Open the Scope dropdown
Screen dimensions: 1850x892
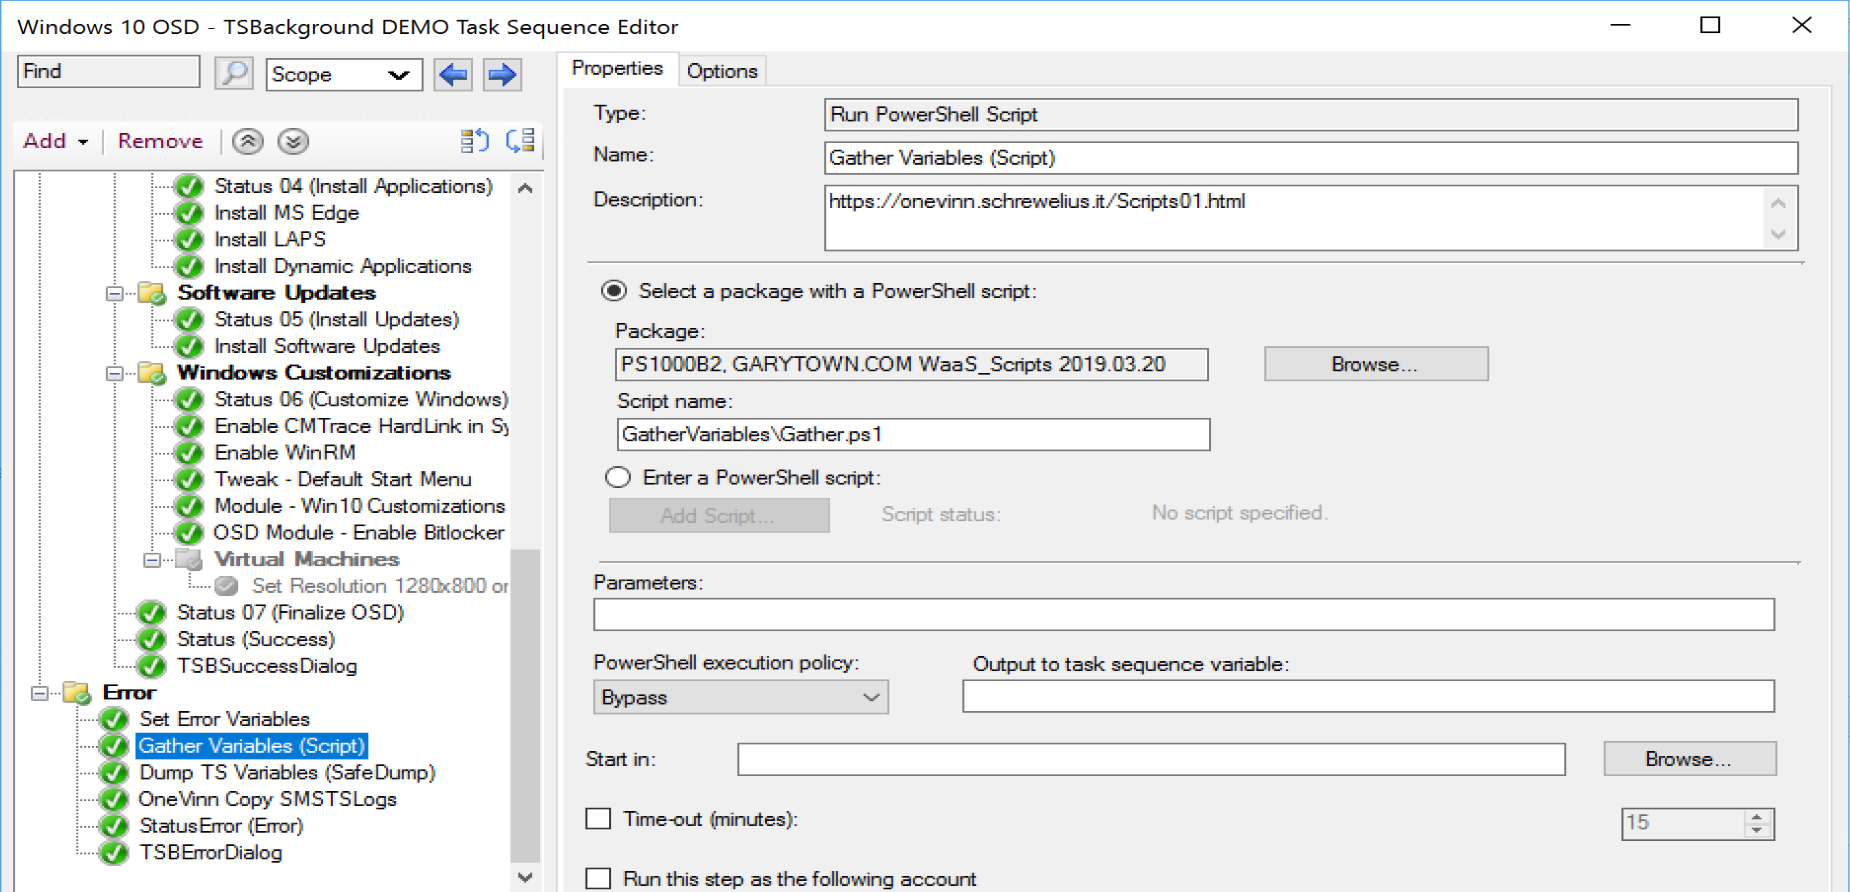tap(344, 75)
